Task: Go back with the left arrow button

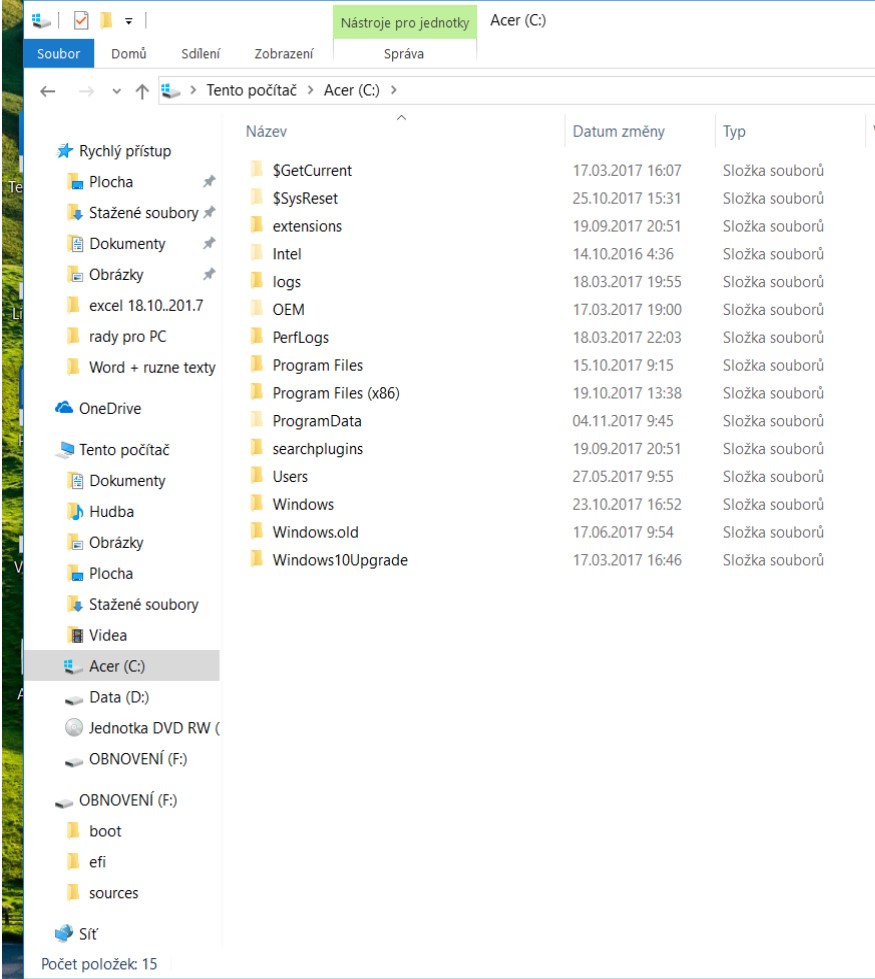Action: pos(48,92)
